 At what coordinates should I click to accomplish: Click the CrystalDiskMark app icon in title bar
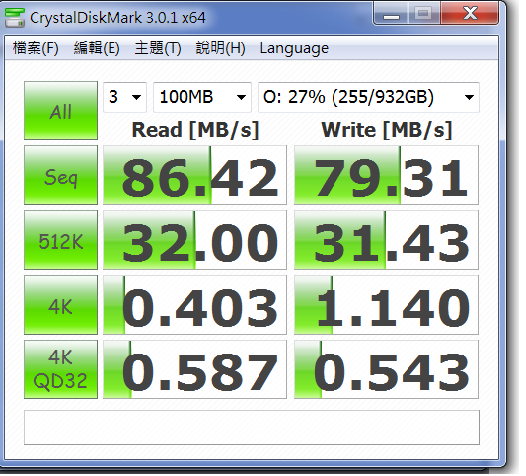coord(15,17)
